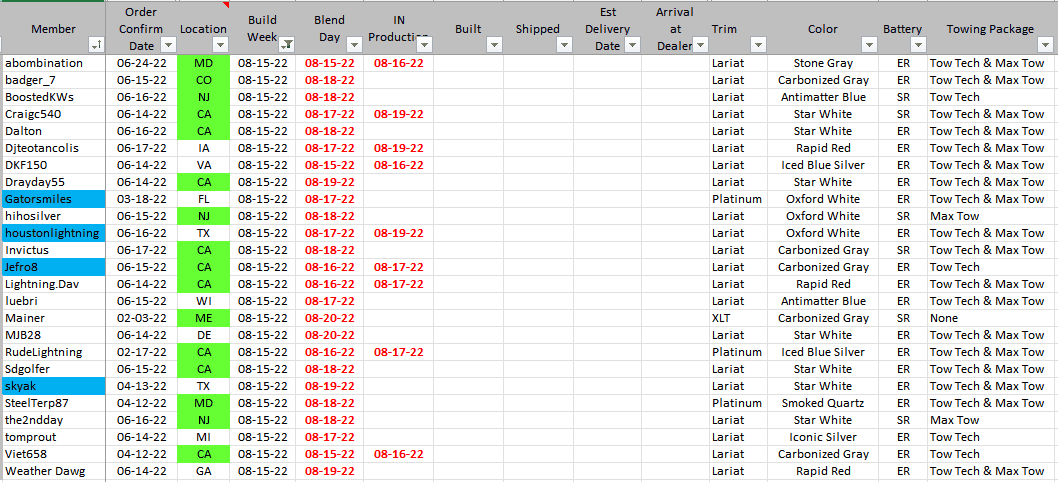Open the IN Production filter arrow
This screenshot has width=1058, height=482.
(x=424, y=45)
